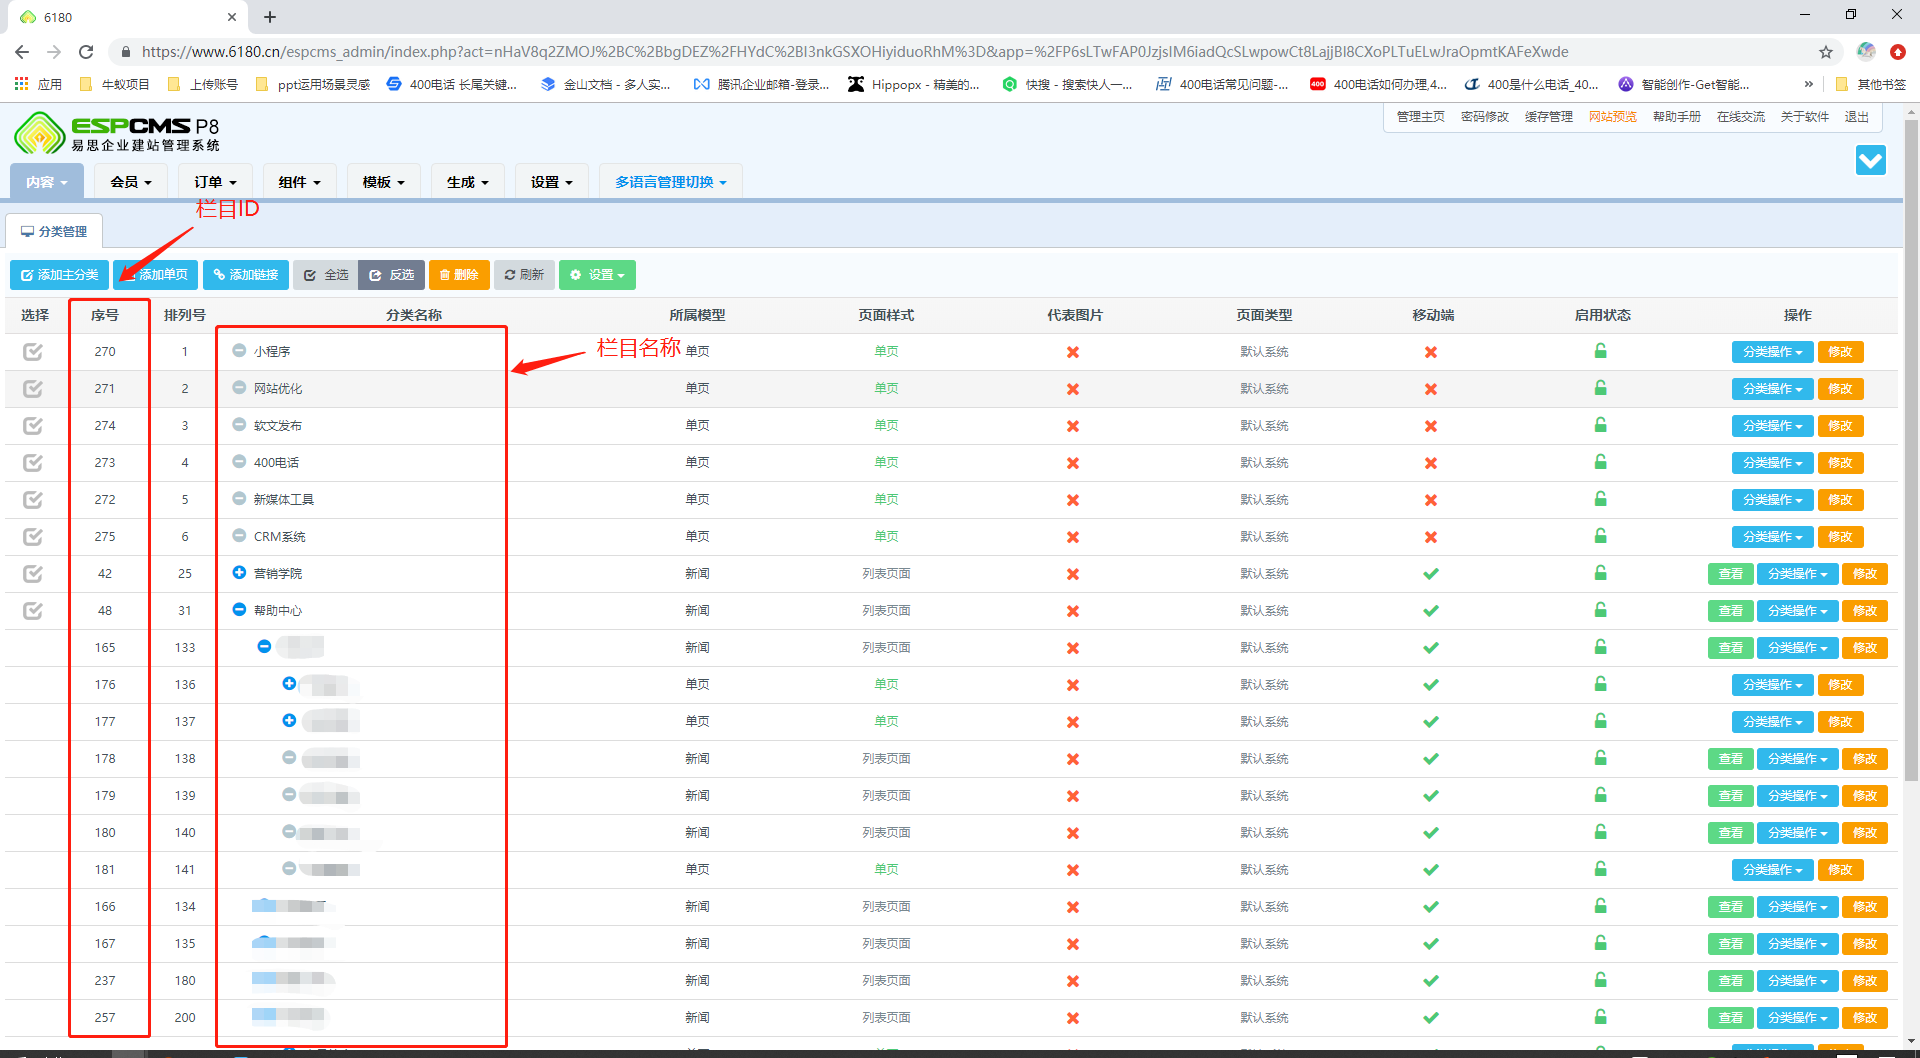This screenshot has width=1920, height=1058.
Task: Open the 模板 menu
Action: click(x=383, y=182)
